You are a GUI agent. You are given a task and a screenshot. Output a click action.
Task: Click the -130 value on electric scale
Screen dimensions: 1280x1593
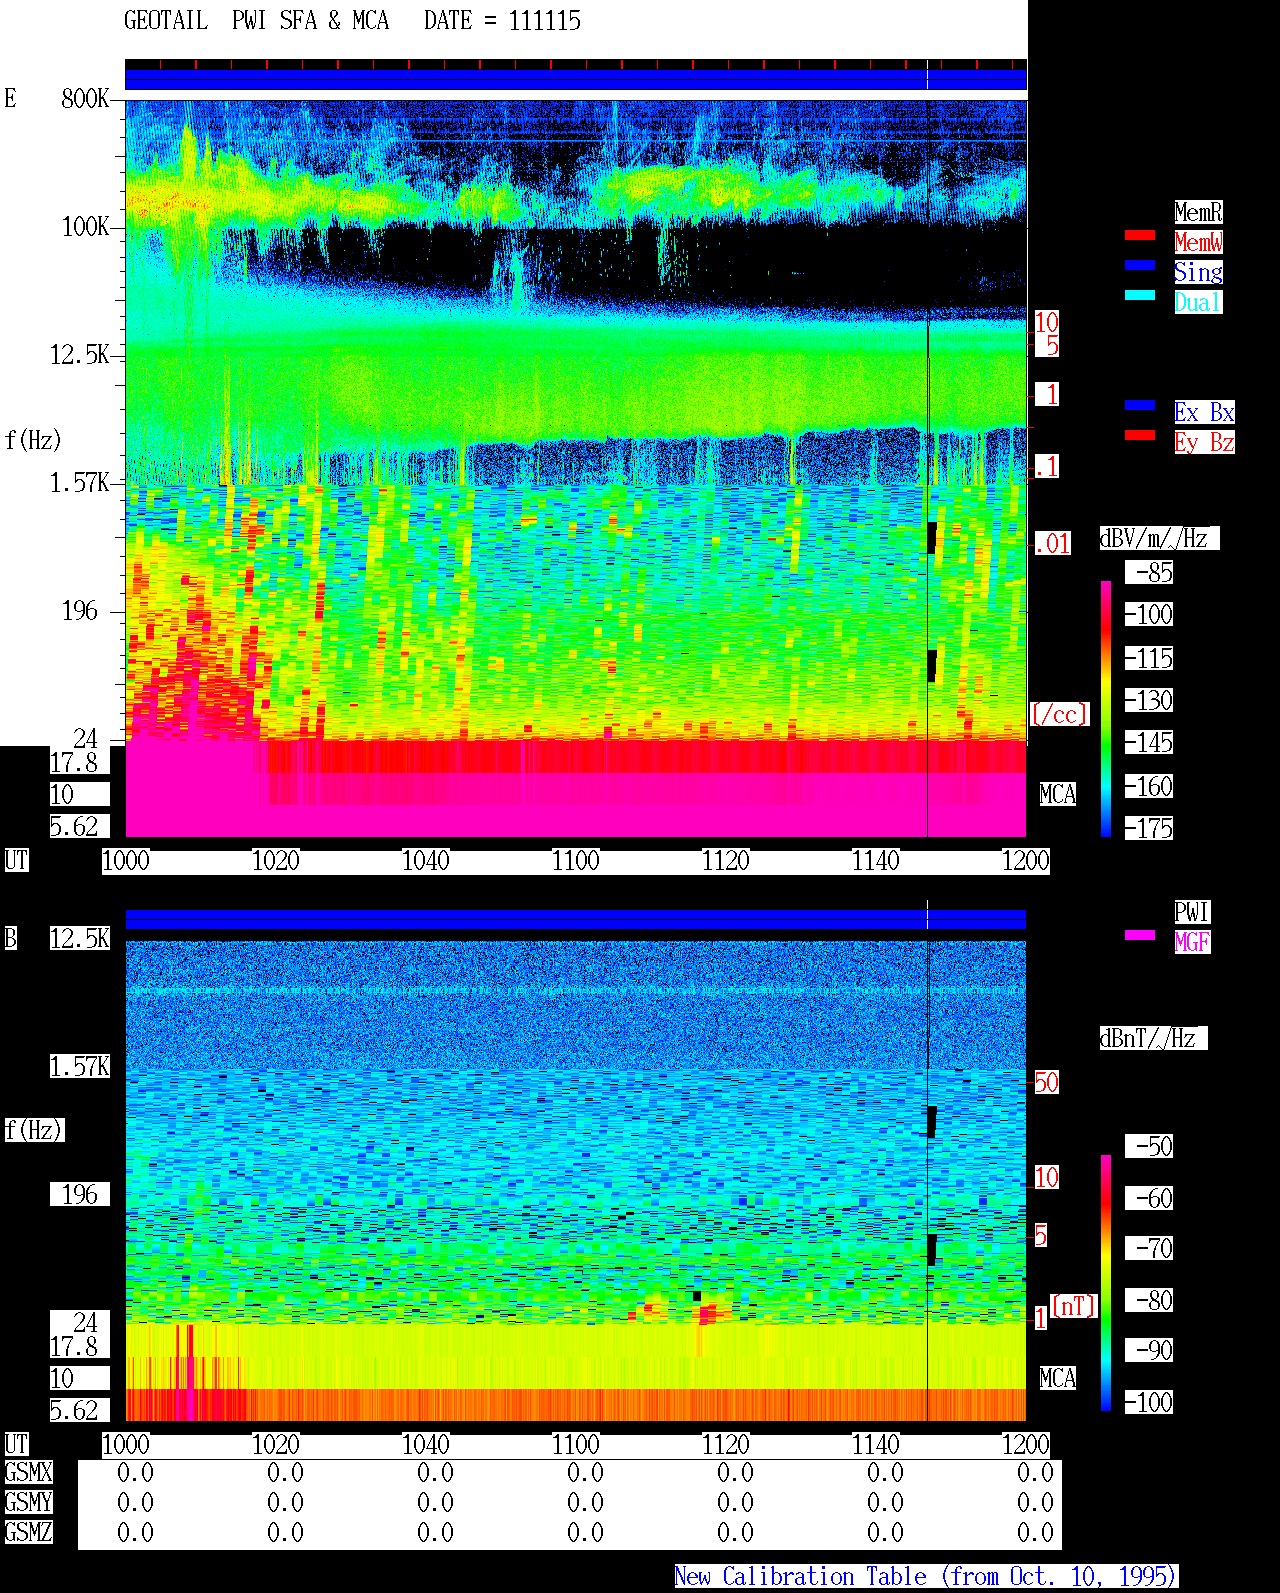[x=1149, y=701]
